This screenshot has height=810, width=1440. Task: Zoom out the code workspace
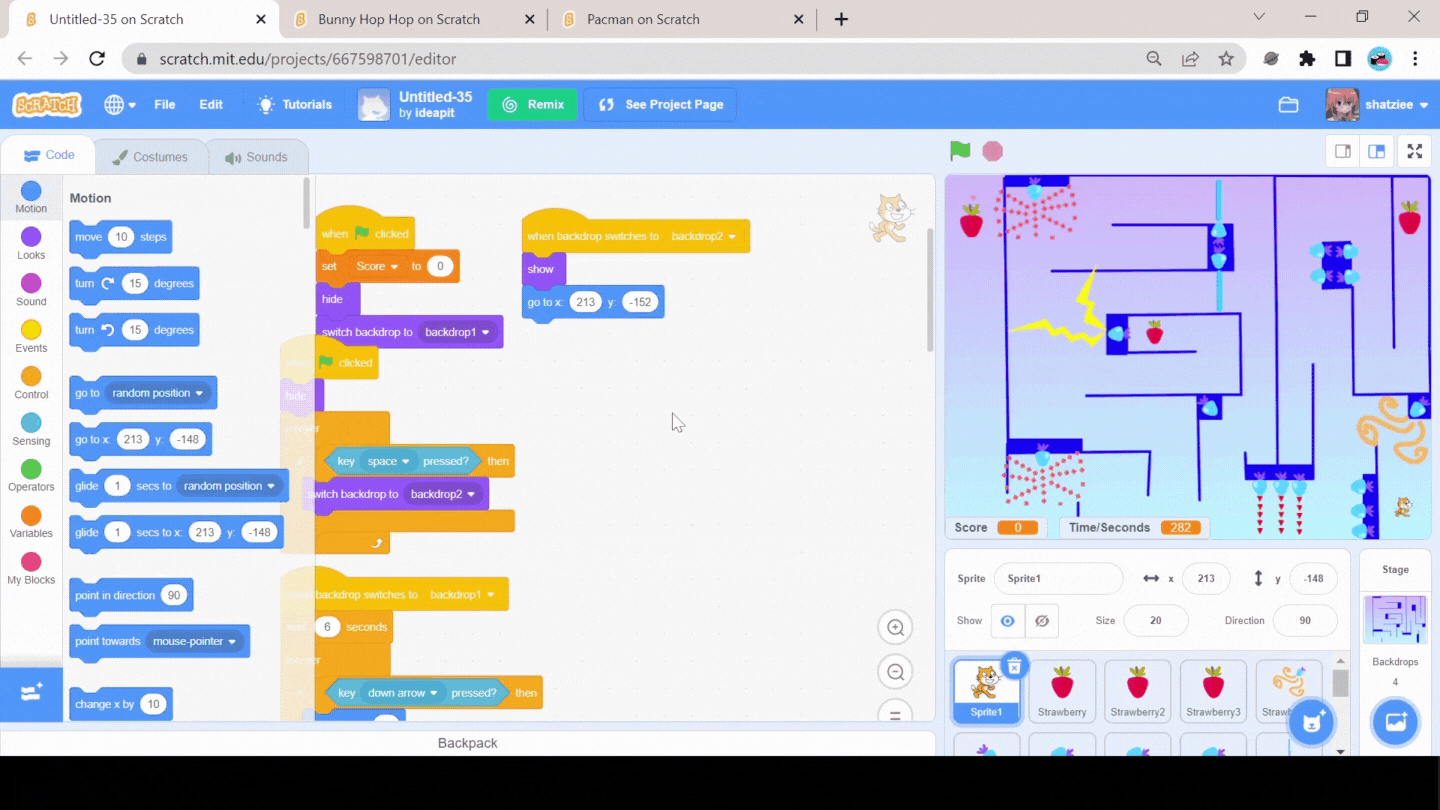(895, 672)
